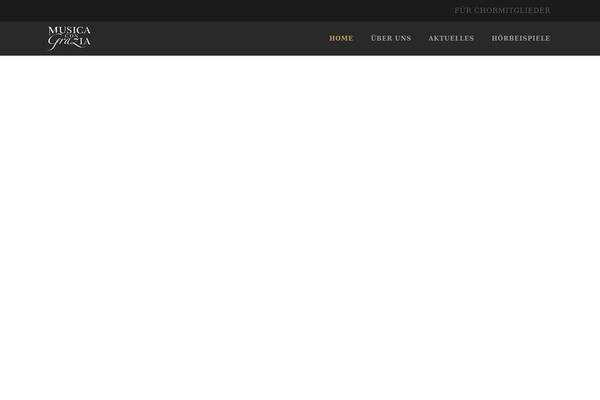Go to the Über Uns page

[x=391, y=38]
